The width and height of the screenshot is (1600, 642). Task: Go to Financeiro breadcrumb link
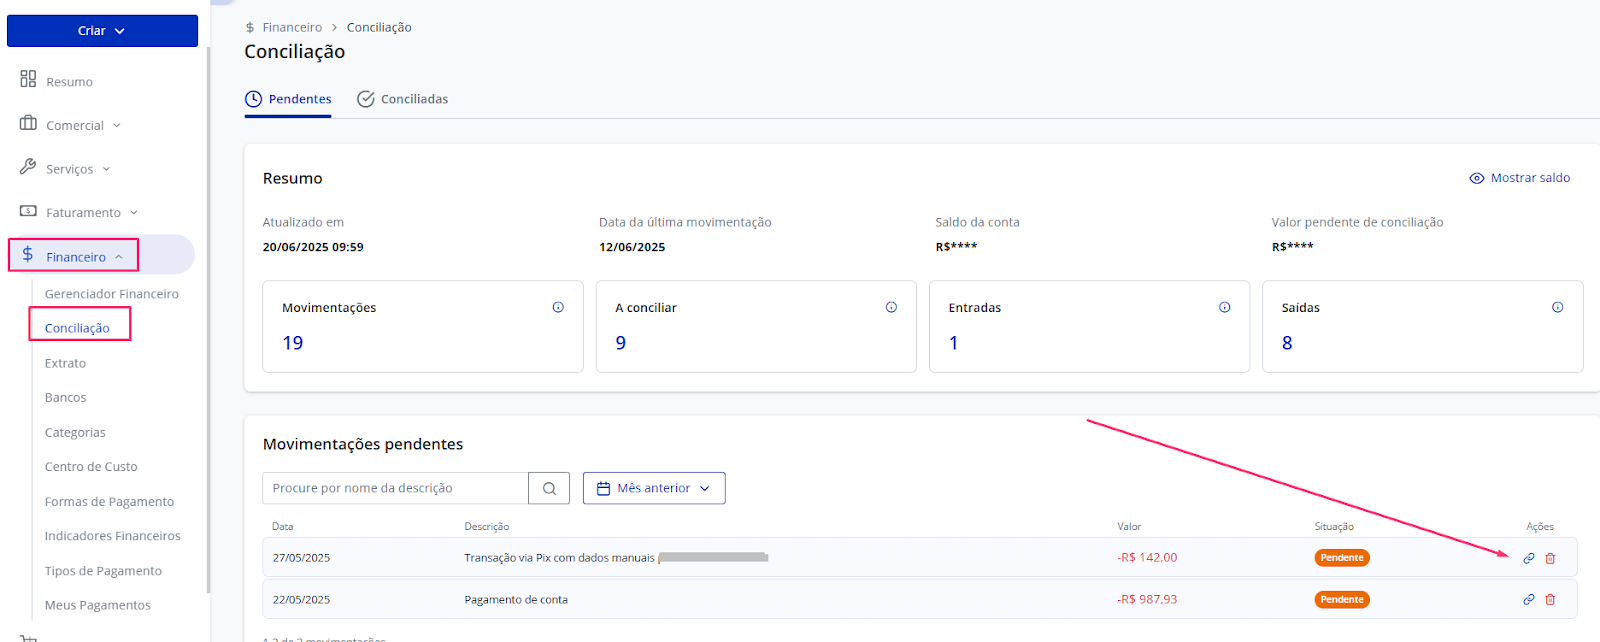coord(292,27)
